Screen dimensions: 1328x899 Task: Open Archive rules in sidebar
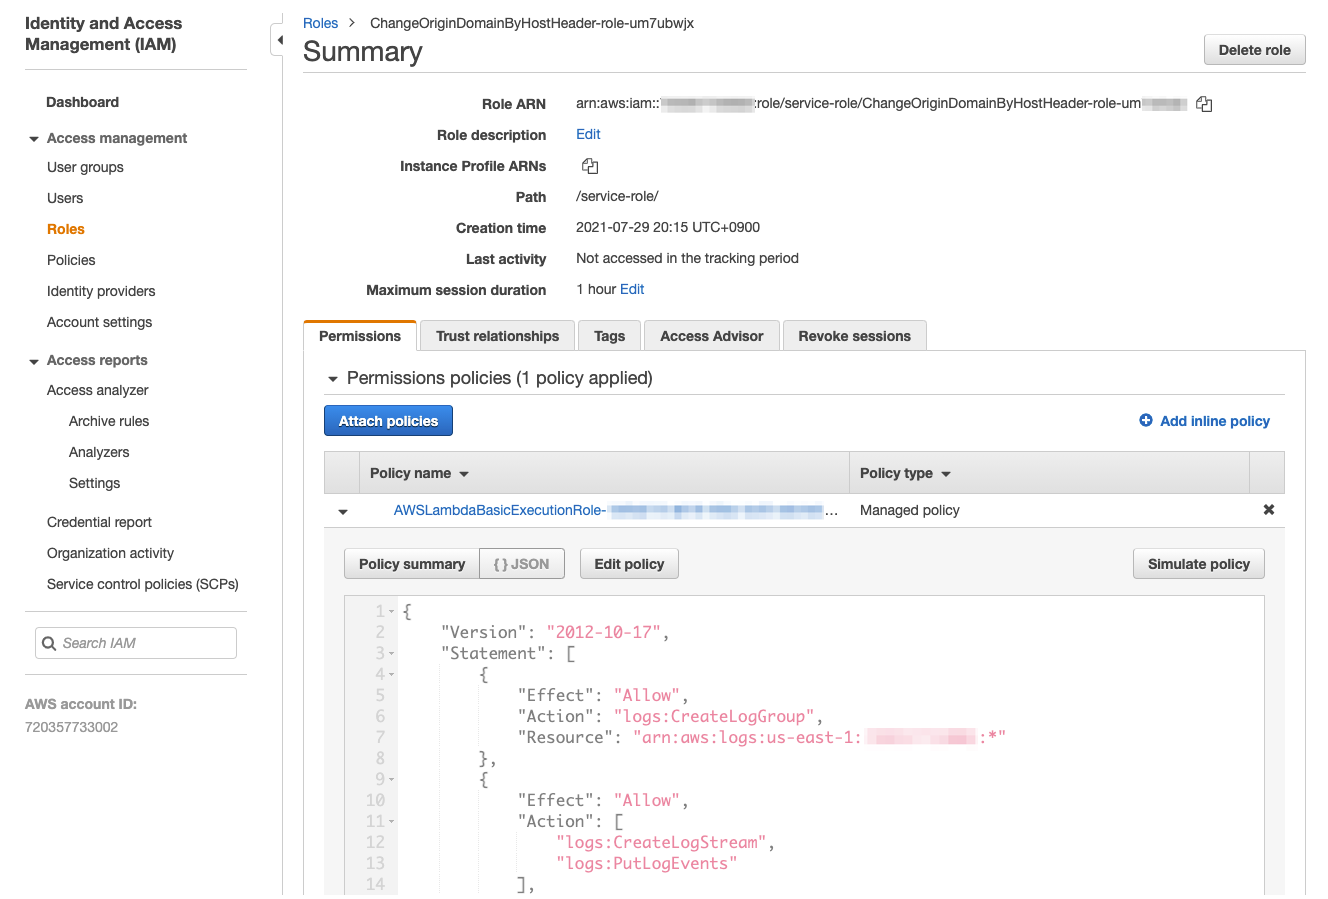tap(109, 421)
